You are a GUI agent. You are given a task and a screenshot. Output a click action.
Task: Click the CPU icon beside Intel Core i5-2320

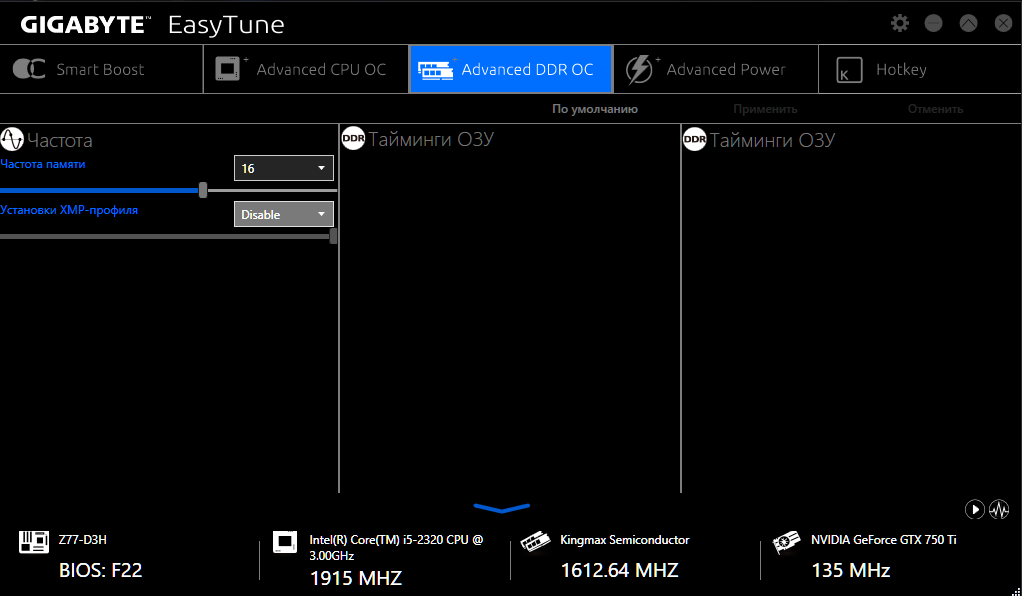pyautogui.click(x=285, y=542)
